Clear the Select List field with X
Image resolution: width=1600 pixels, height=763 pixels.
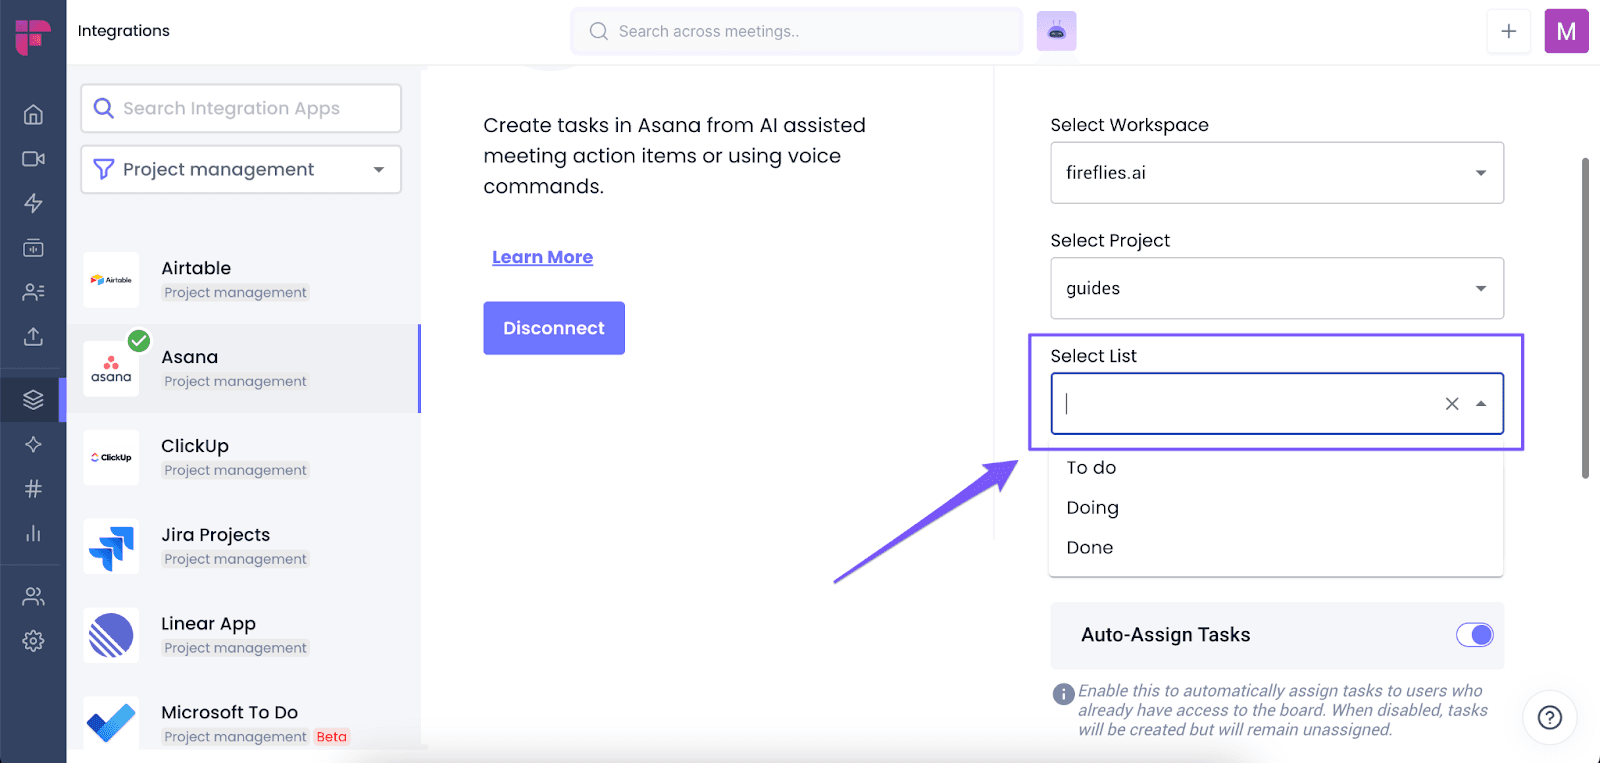(1452, 404)
